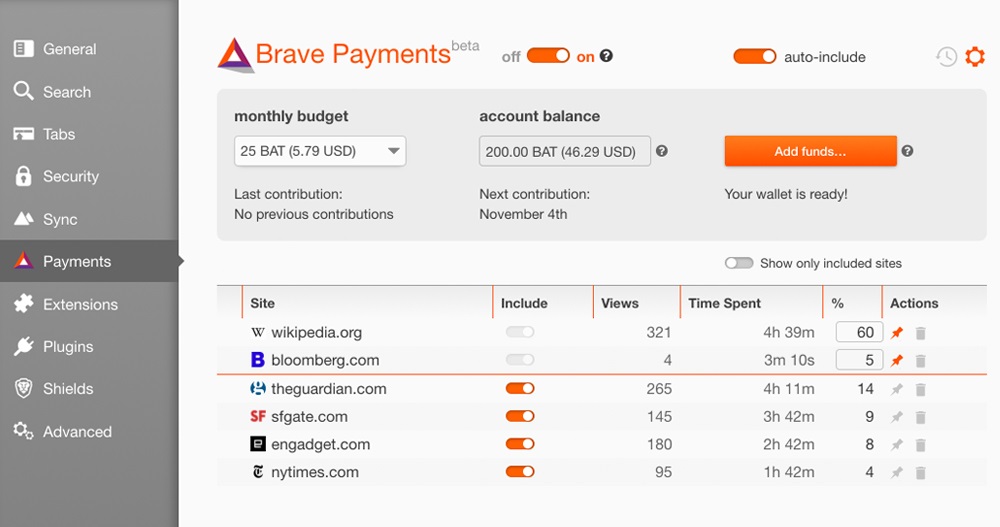The image size is (1000, 527).
Task: Delete engadget.com with trash icon
Action: (x=920, y=445)
